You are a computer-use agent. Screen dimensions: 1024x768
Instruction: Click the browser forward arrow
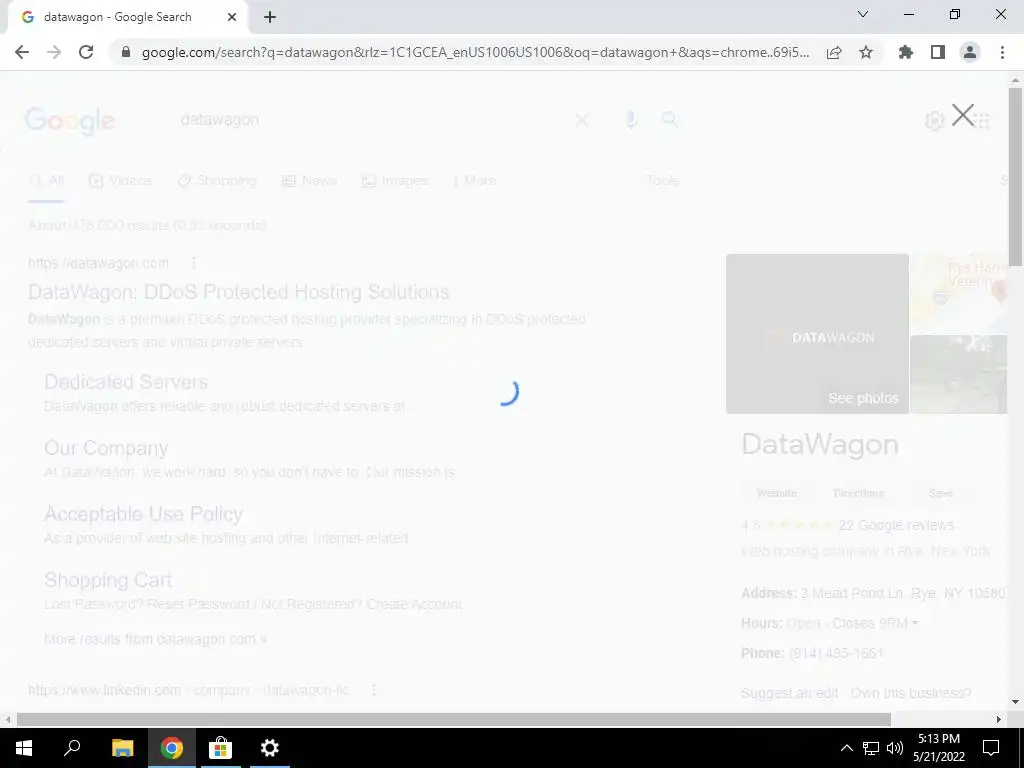54,52
